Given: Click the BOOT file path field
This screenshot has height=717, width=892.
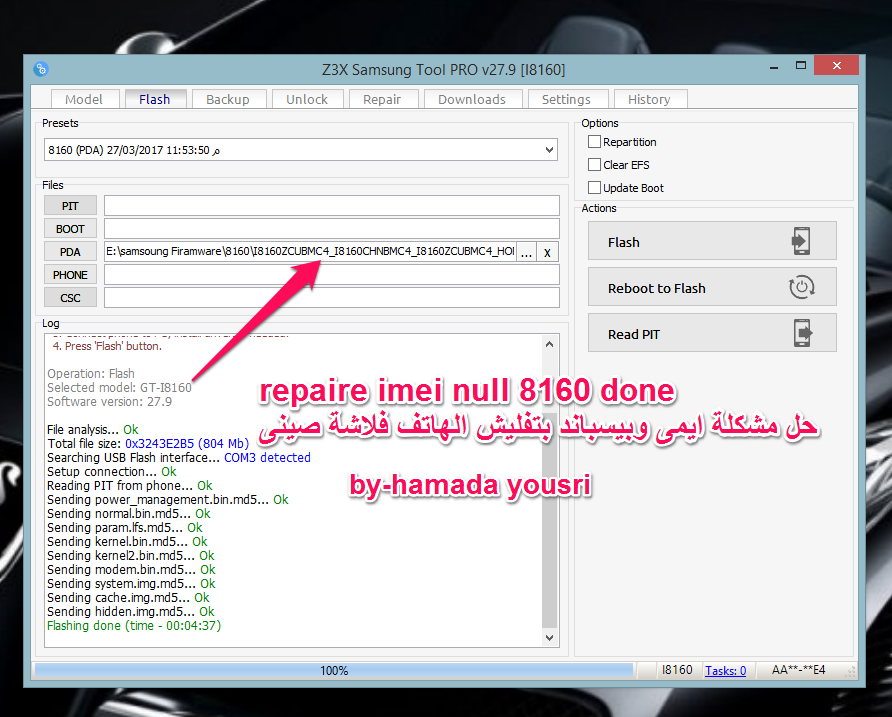Looking at the screenshot, I should [x=332, y=229].
